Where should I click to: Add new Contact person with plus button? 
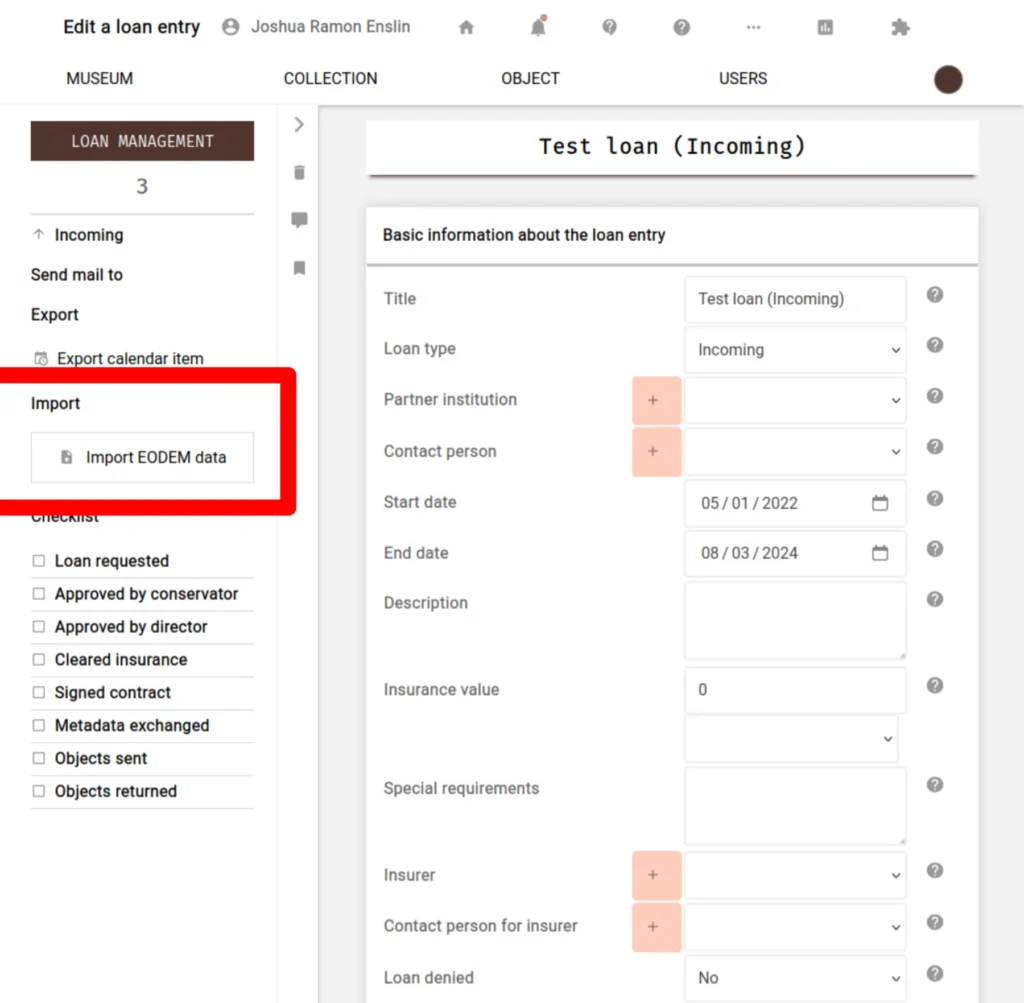click(x=656, y=451)
